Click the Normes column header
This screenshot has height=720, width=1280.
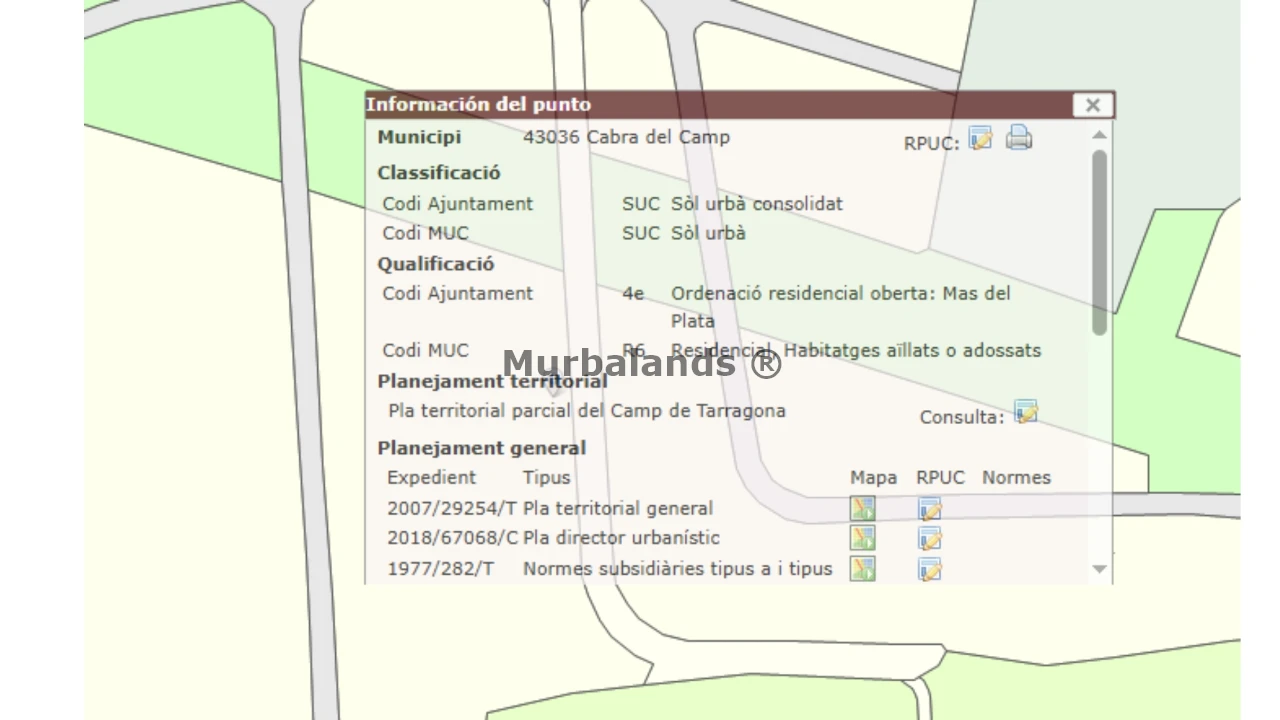tap(1016, 478)
